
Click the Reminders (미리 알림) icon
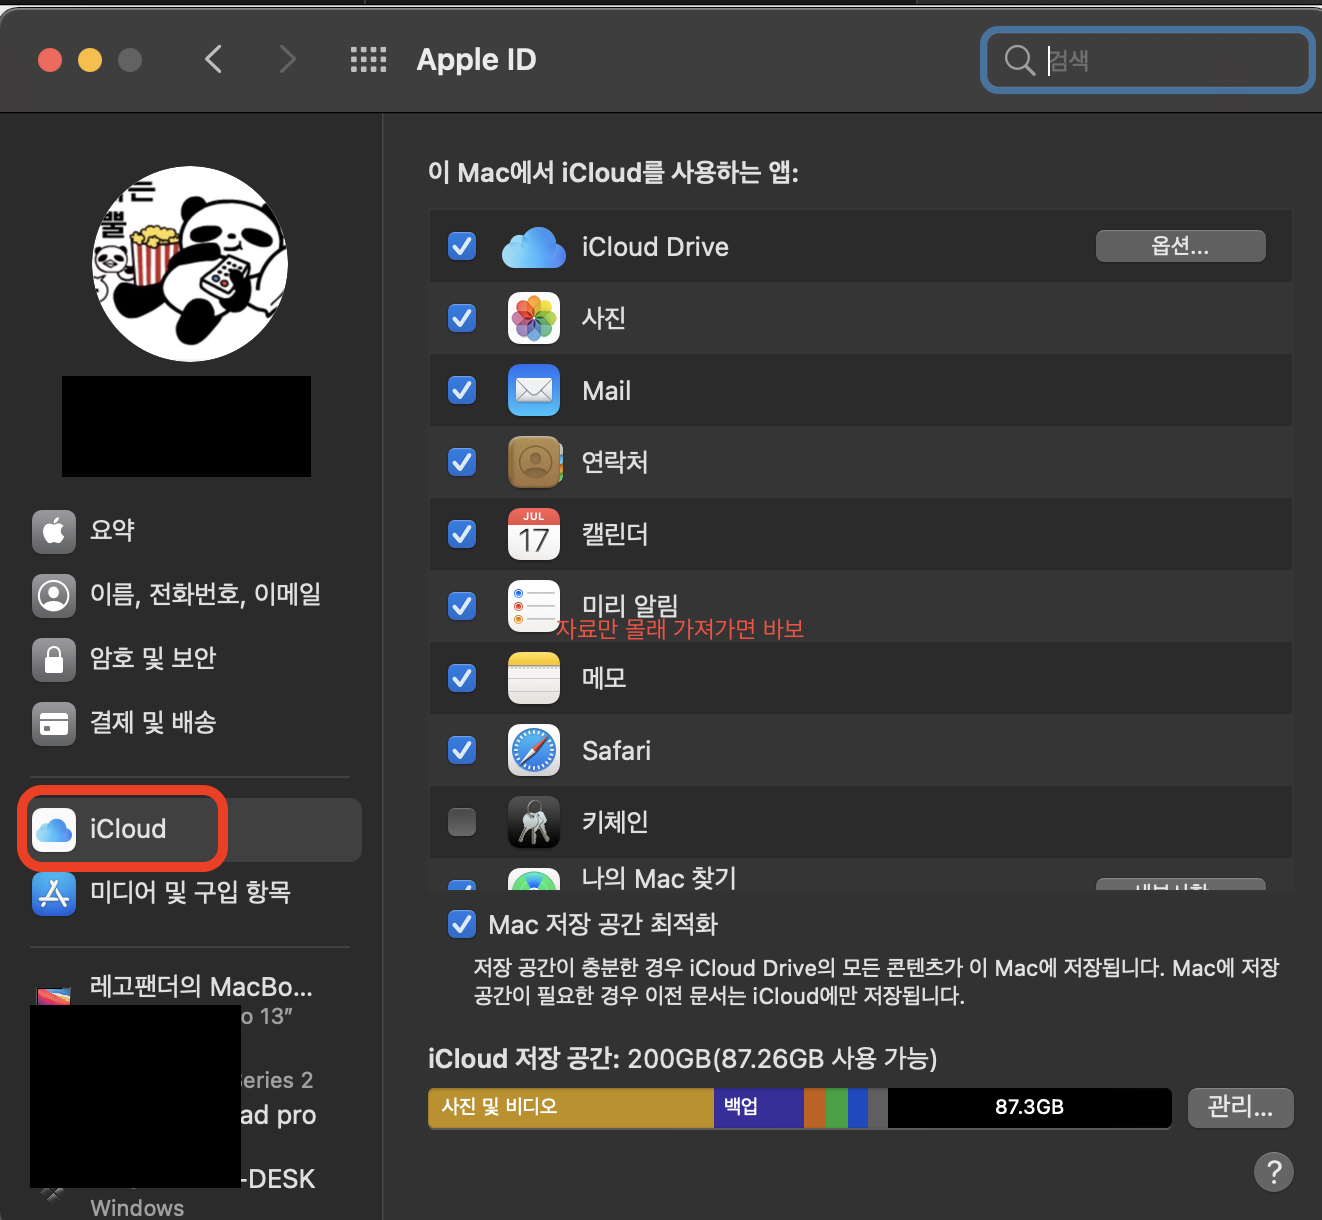pos(534,606)
